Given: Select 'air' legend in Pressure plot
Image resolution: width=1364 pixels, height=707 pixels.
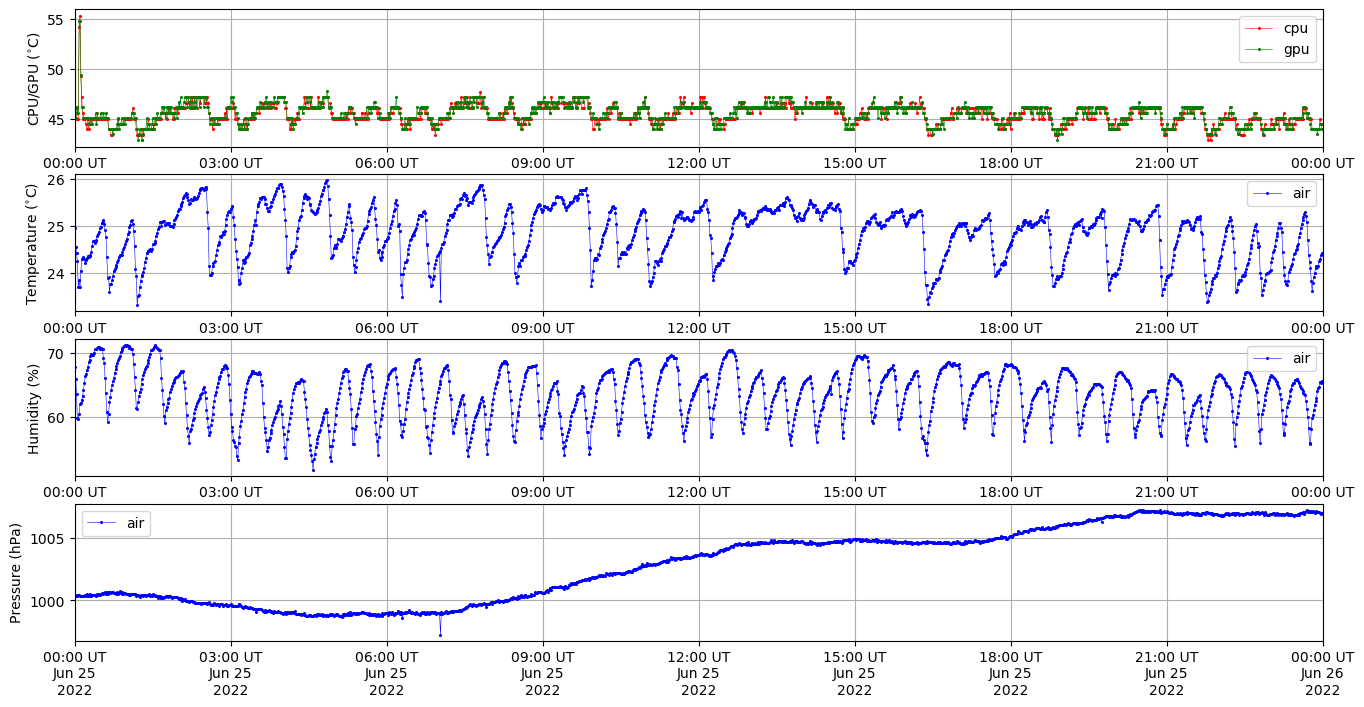Looking at the screenshot, I should click(x=116, y=523).
